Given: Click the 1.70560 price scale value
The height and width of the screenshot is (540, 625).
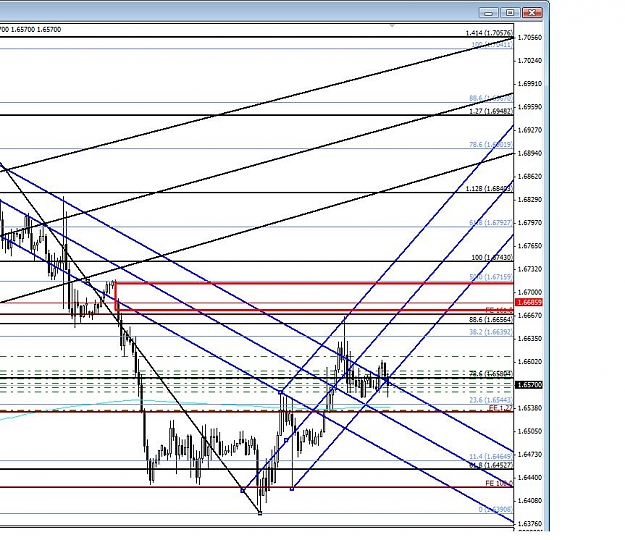Looking at the screenshot, I should point(530,37).
